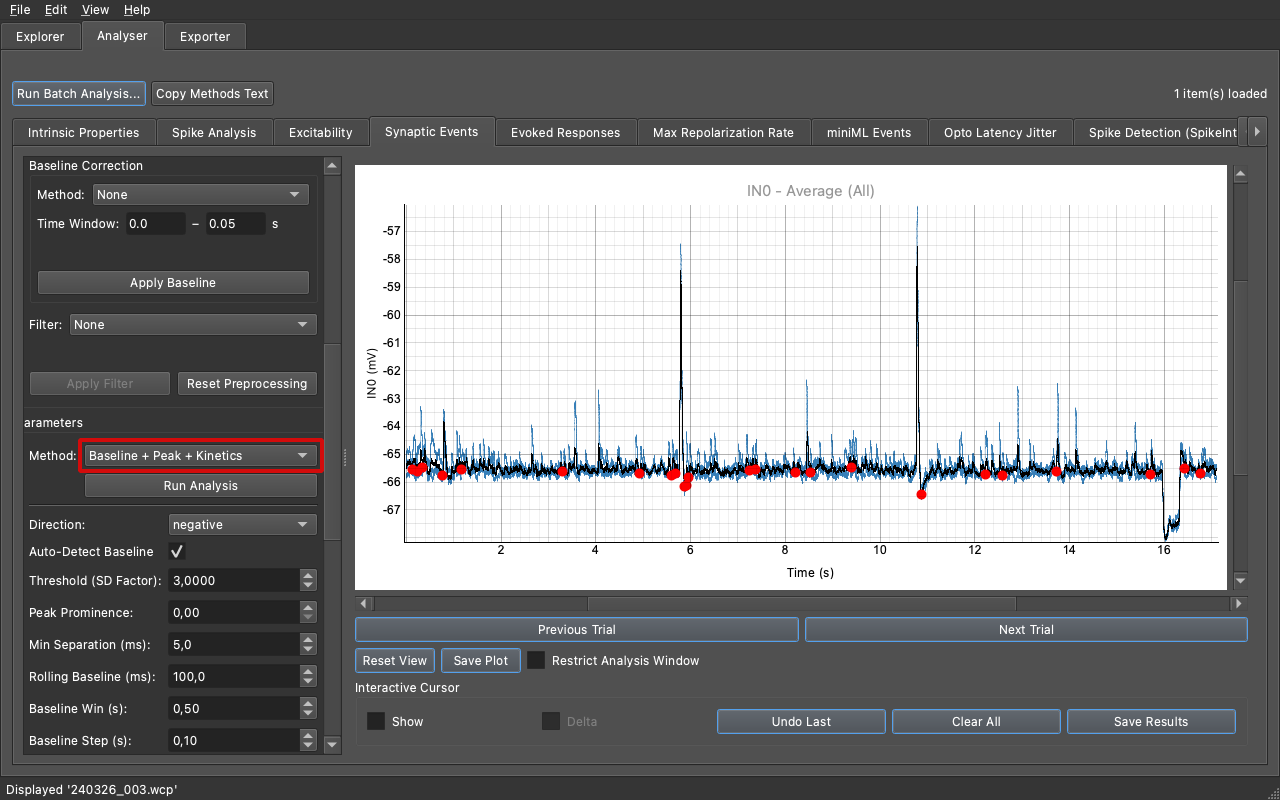
Task: Decrease Peak Prominence with down arrow
Action: coord(309,618)
